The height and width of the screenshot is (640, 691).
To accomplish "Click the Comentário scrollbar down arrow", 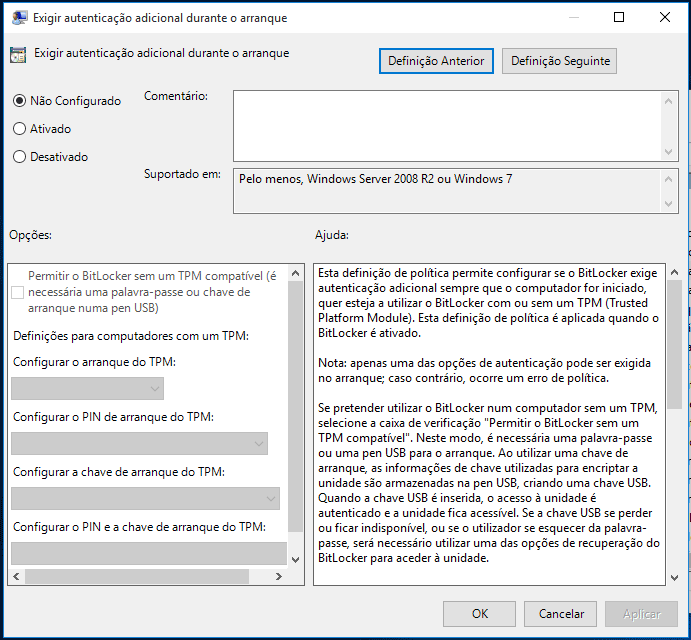I will point(669,152).
